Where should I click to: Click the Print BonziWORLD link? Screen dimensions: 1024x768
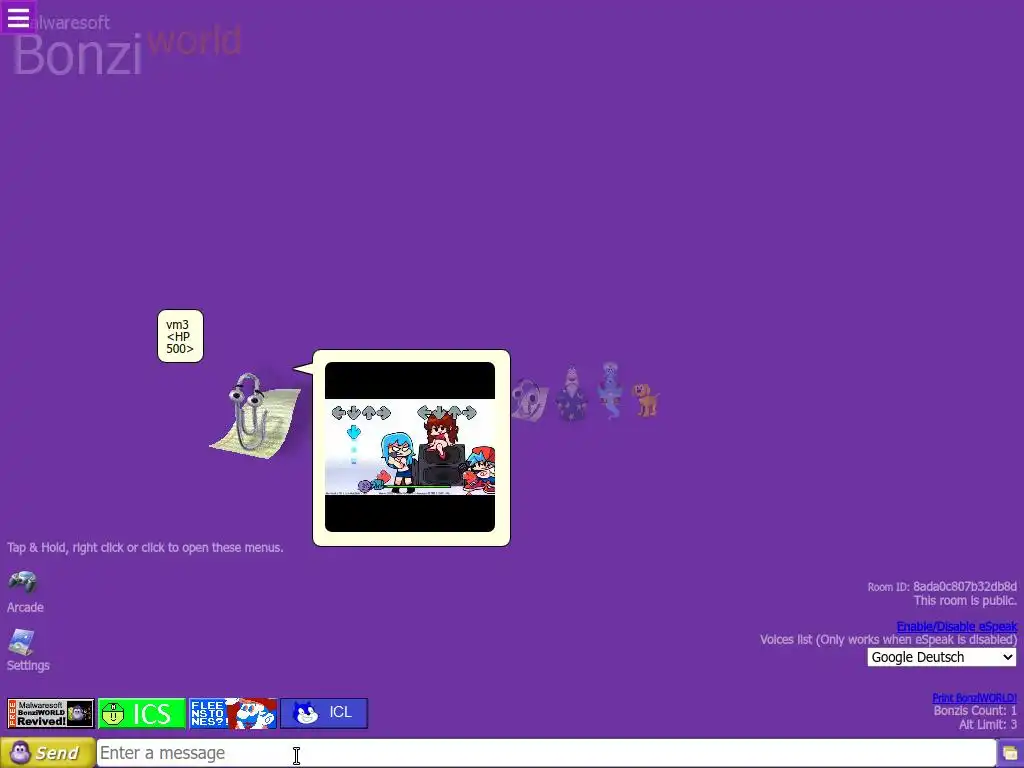click(974, 698)
